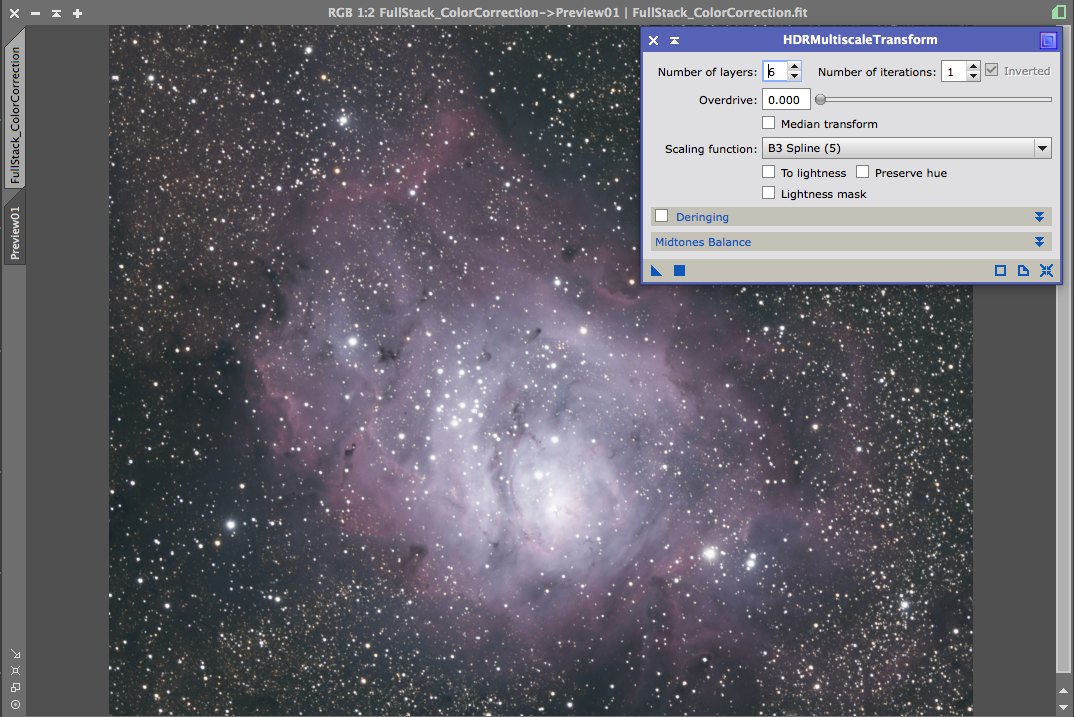1074x717 pixels.
Task: Increase Number of iterations with the up arrow
Action: [x=973, y=66]
